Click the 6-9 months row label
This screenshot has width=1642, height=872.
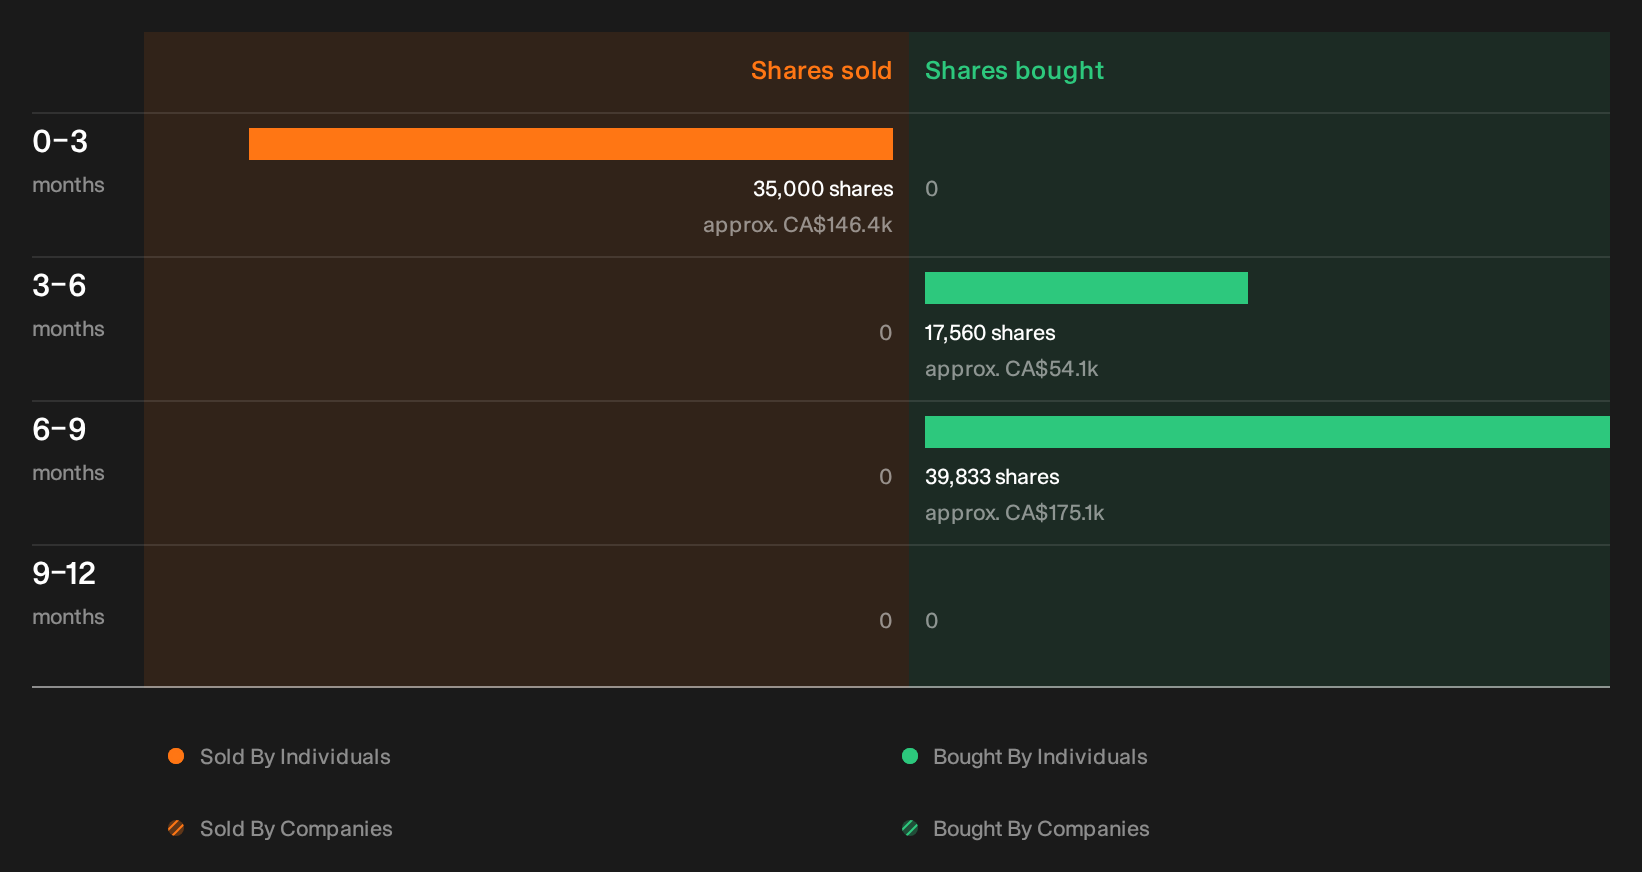pyautogui.click(x=68, y=448)
